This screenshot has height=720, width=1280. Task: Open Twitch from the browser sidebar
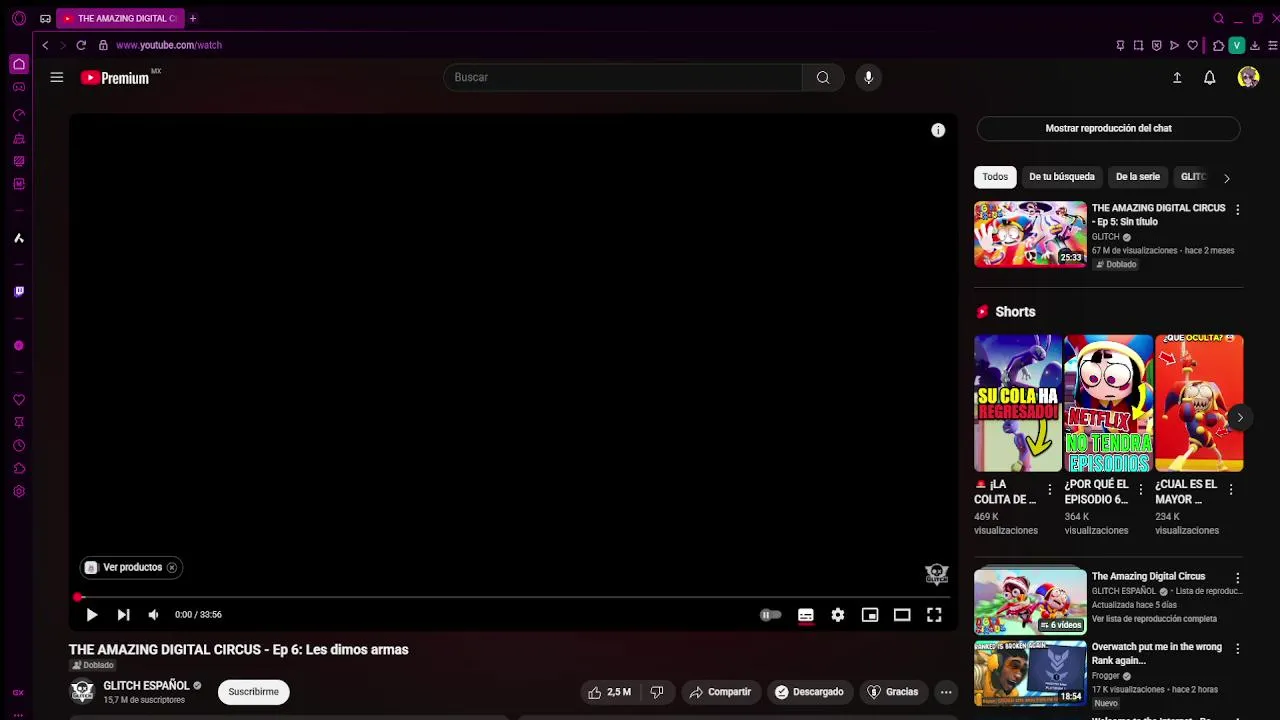18,292
